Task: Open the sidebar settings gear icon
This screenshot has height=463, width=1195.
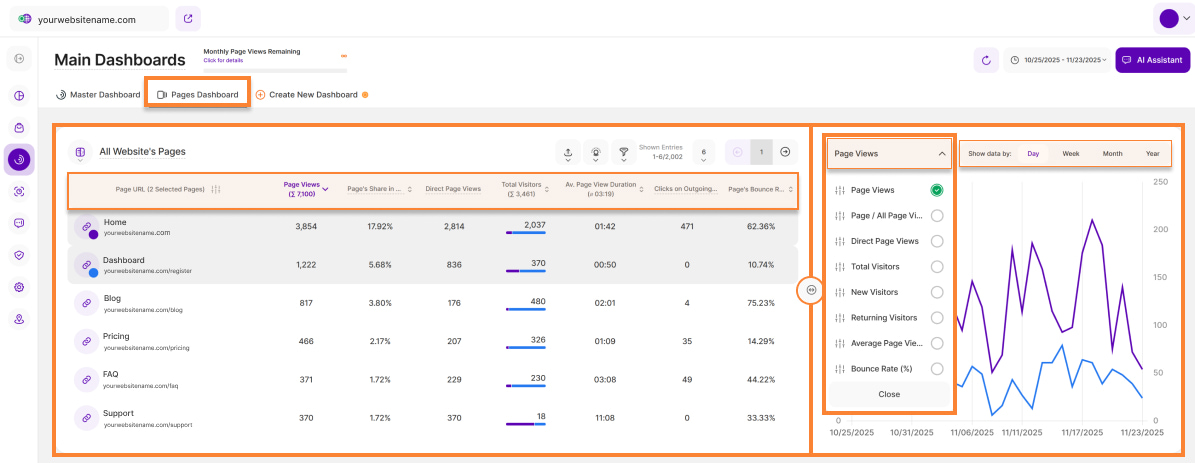Action: click(x=19, y=287)
